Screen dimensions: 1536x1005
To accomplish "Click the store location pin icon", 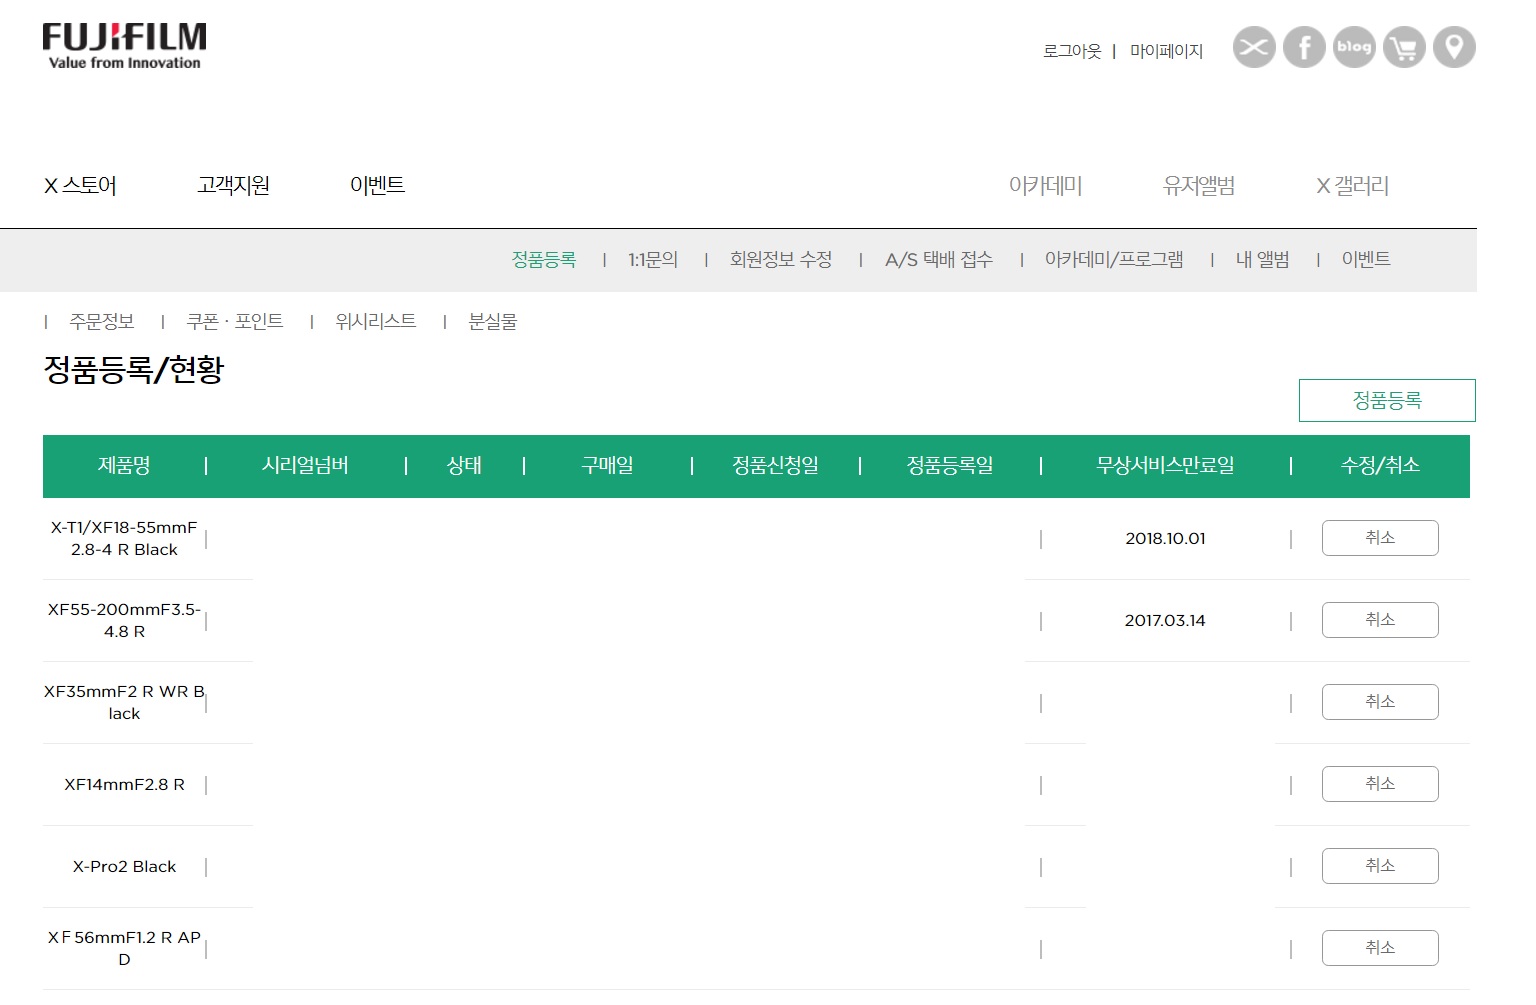I will (1454, 47).
